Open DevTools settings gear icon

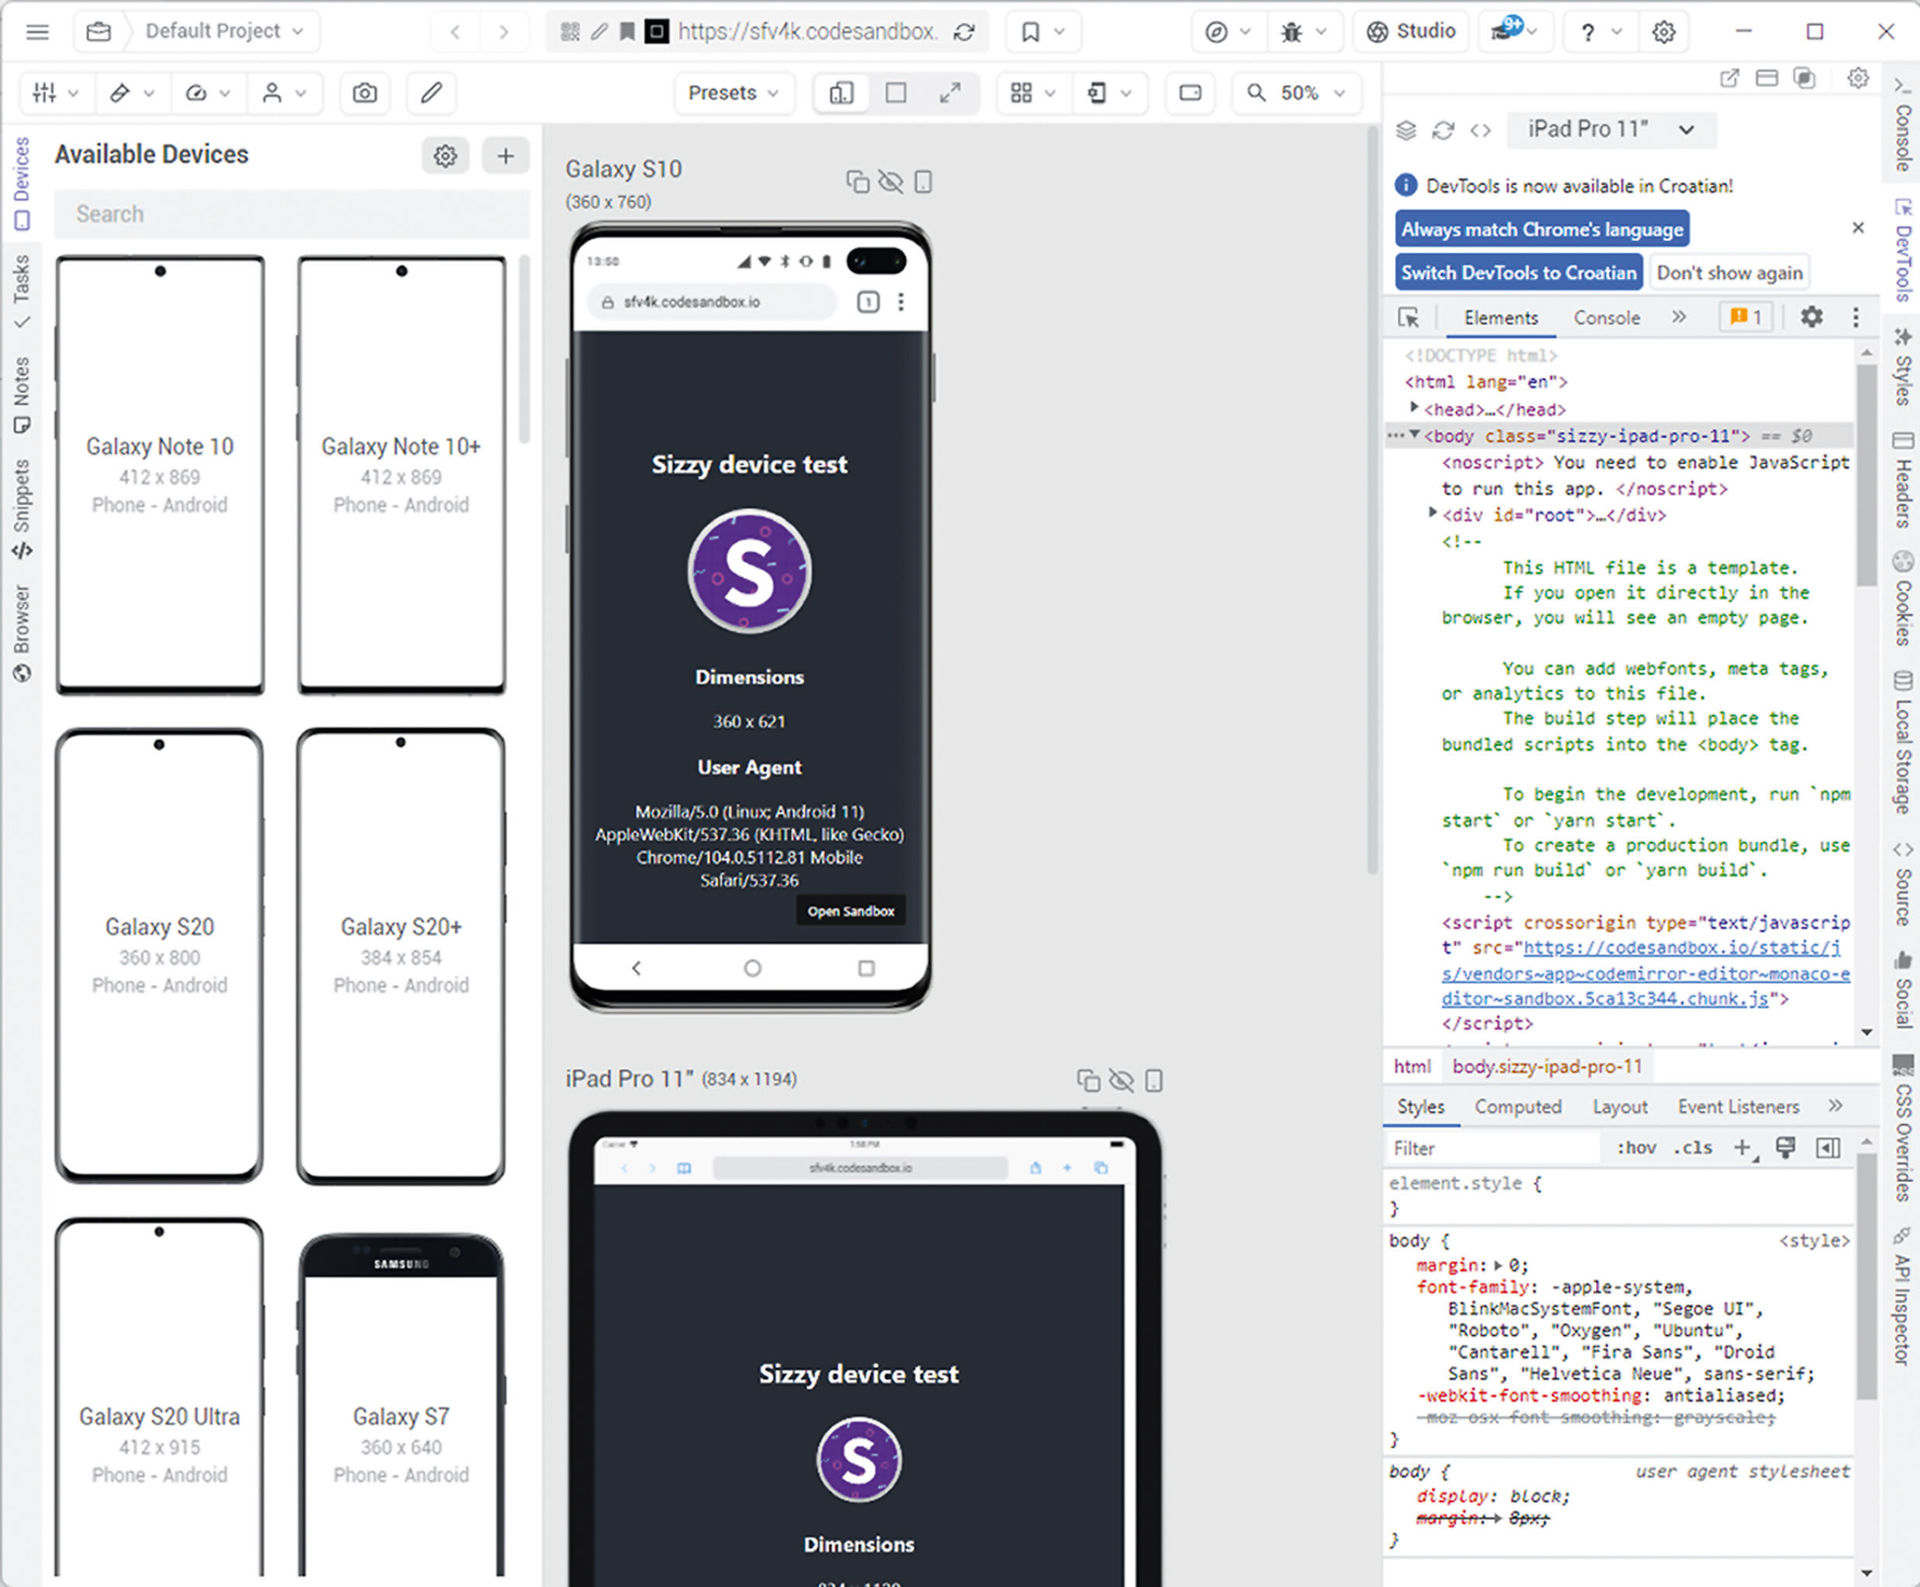(1811, 318)
